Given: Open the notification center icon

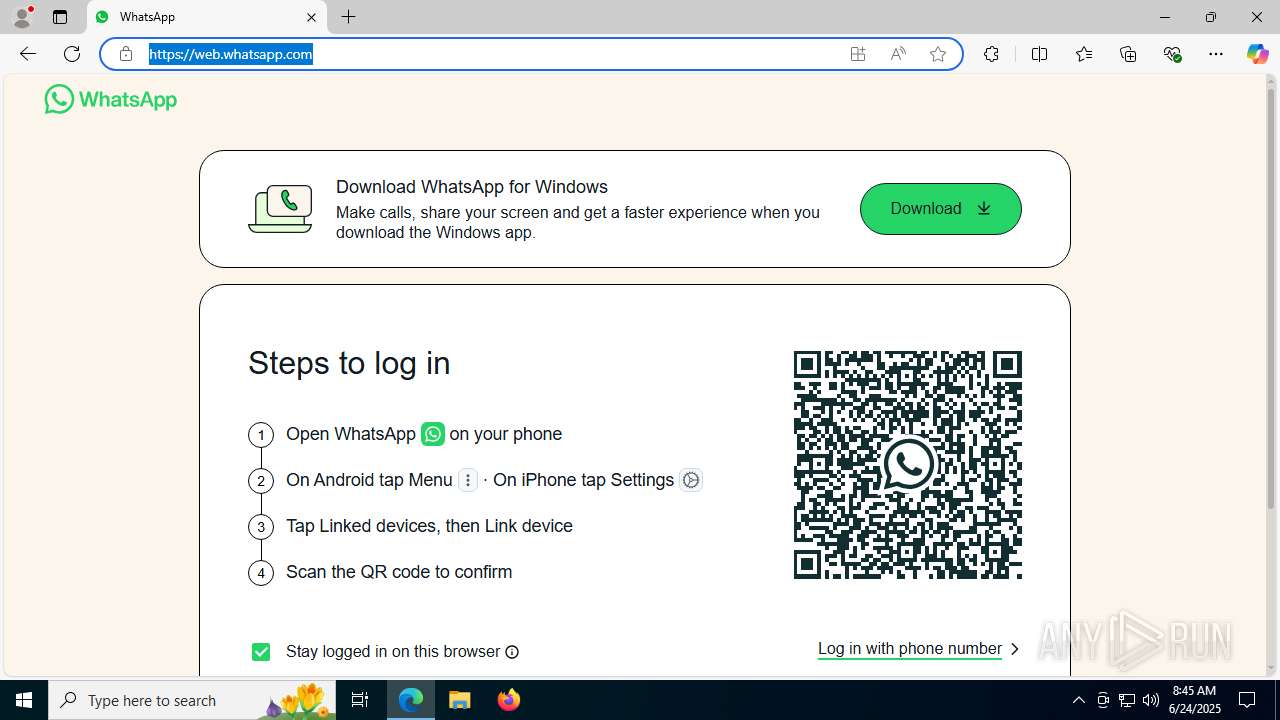Looking at the screenshot, I should (1248, 700).
